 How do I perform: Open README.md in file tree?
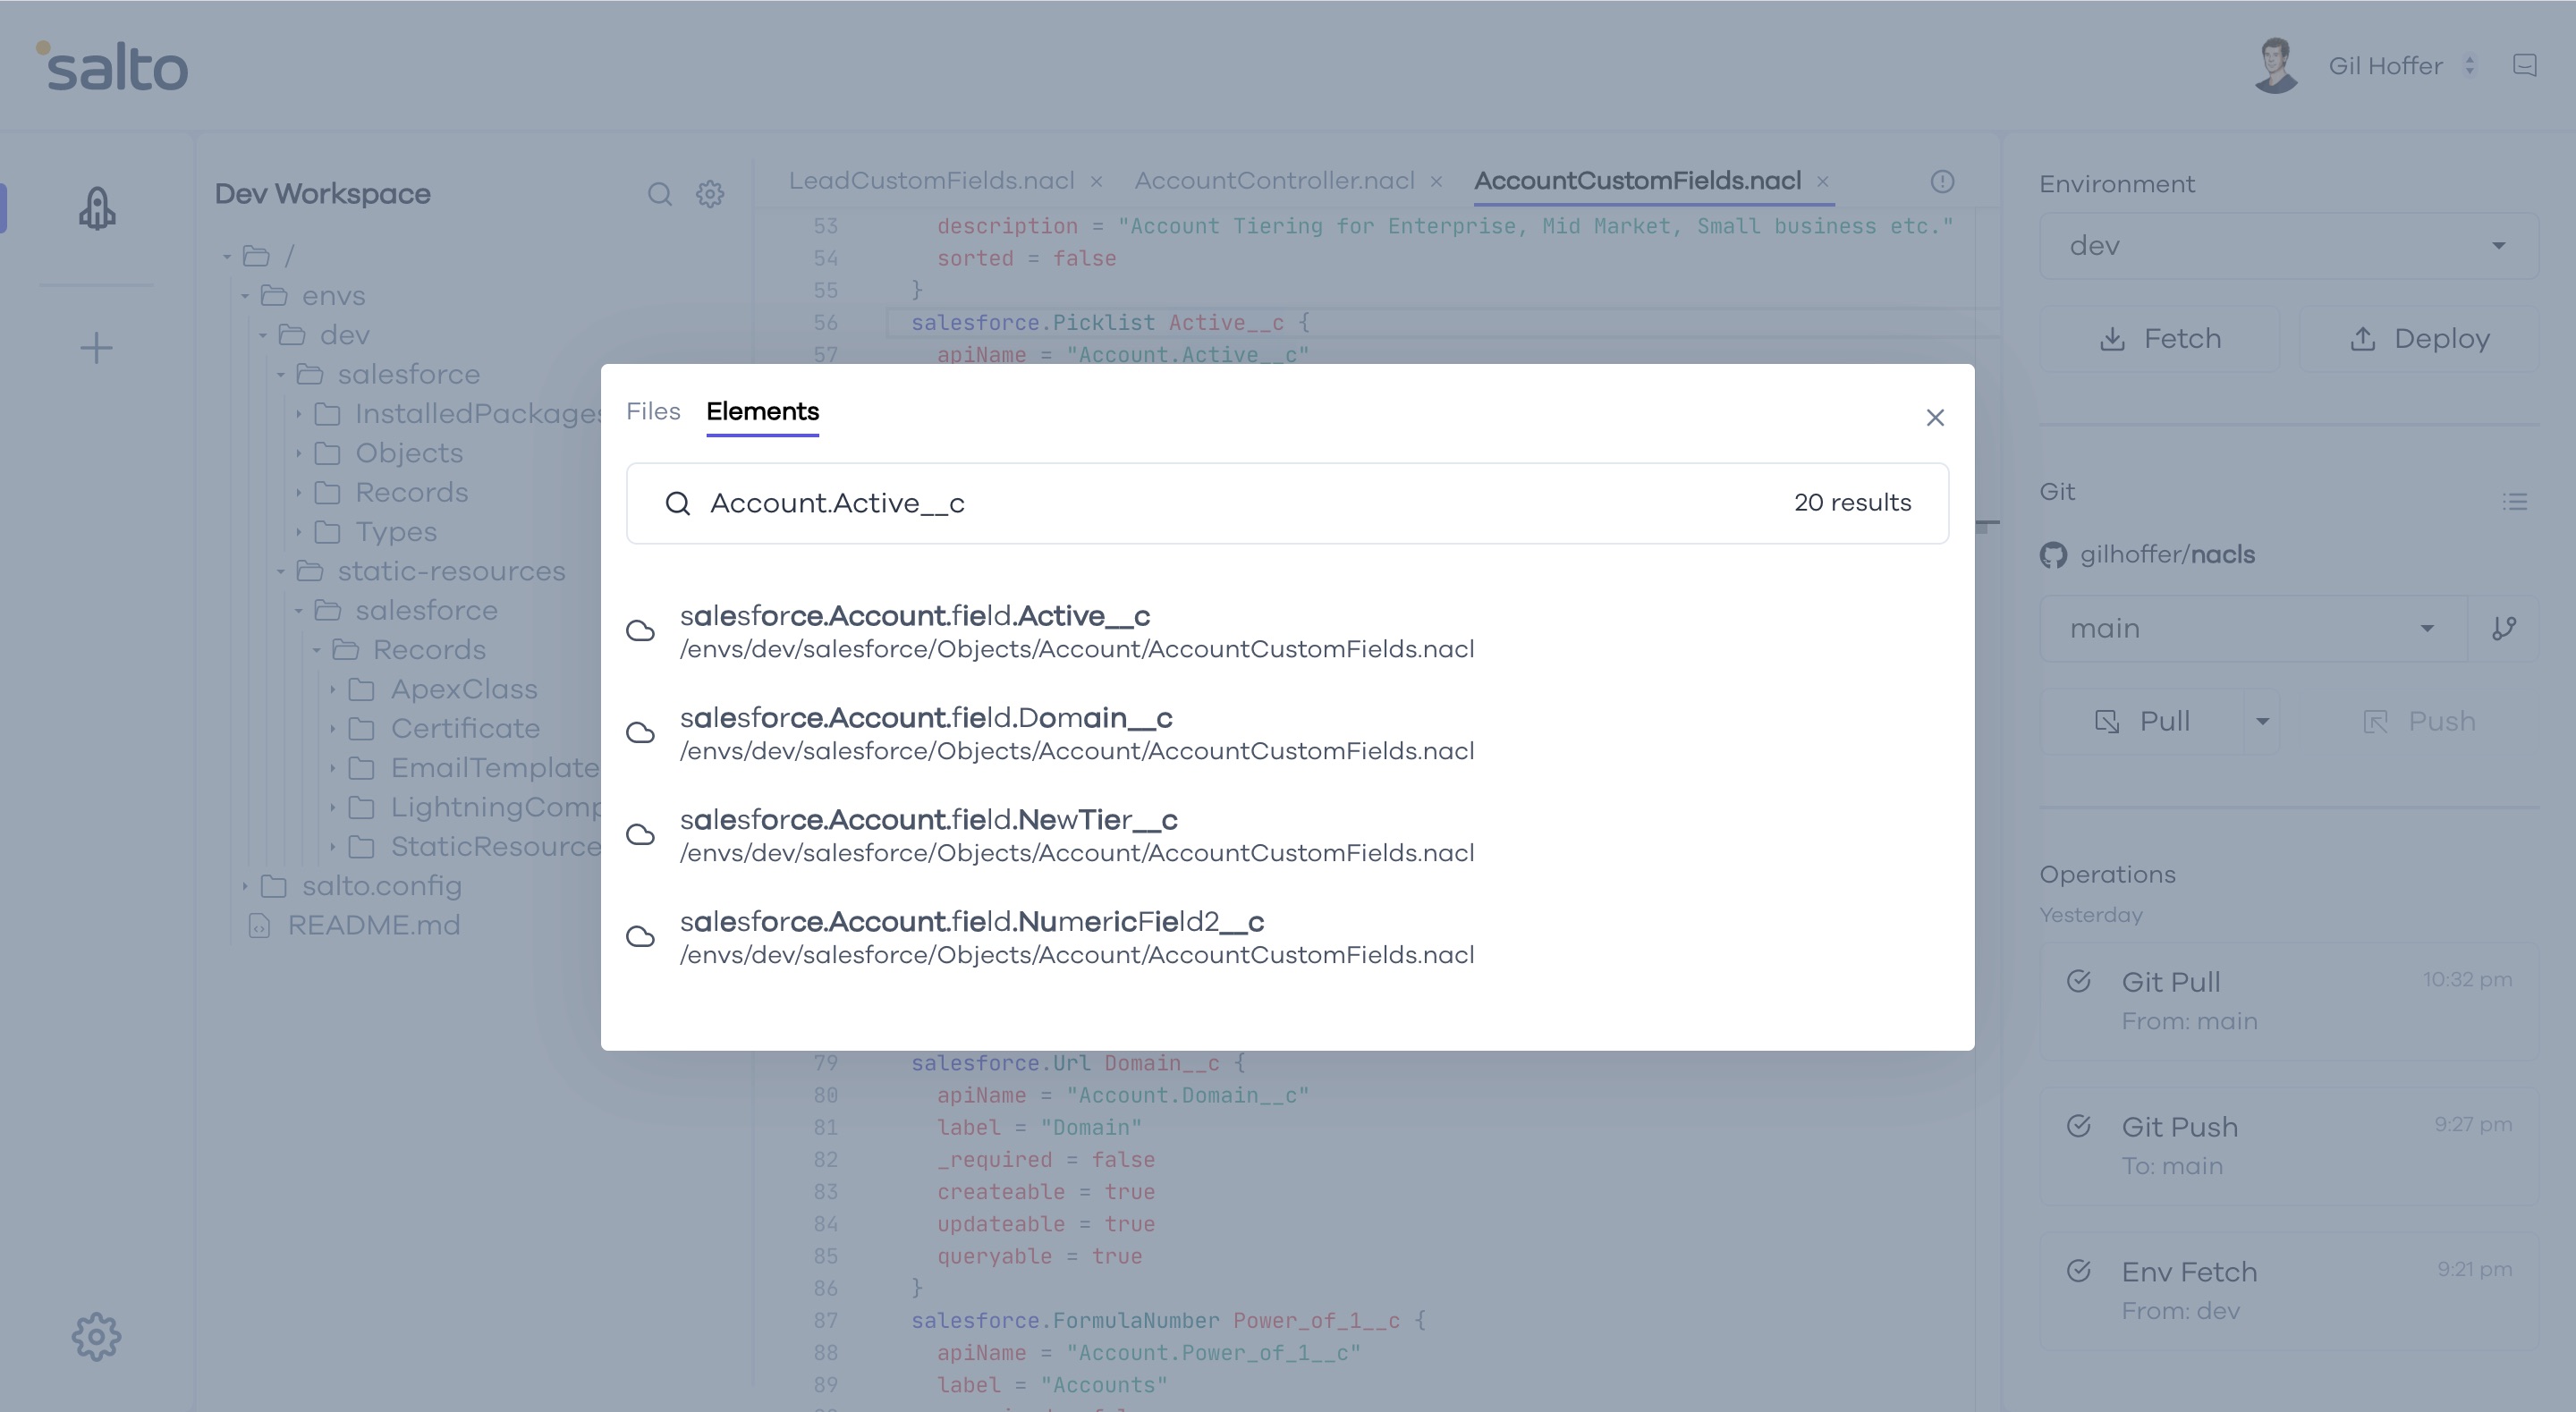pyautogui.click(x=374, y=926)
